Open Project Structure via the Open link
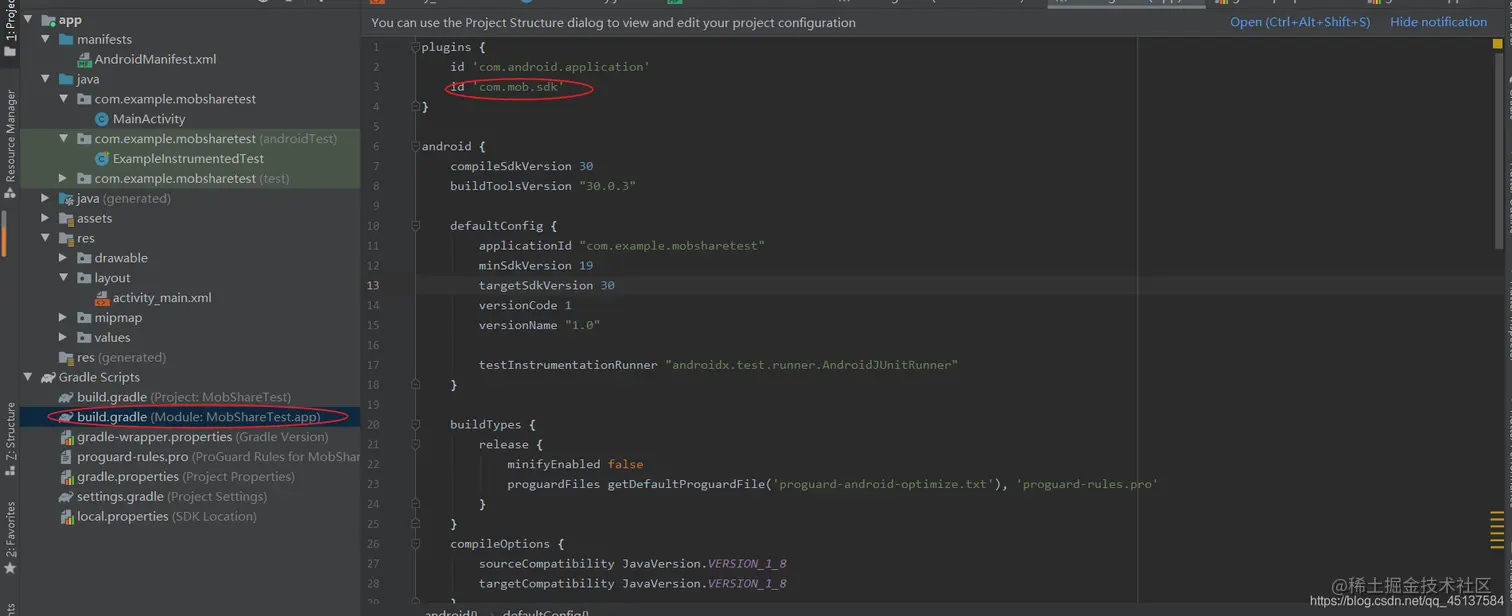This screenshot has height=616, width=1512. 1299,22
